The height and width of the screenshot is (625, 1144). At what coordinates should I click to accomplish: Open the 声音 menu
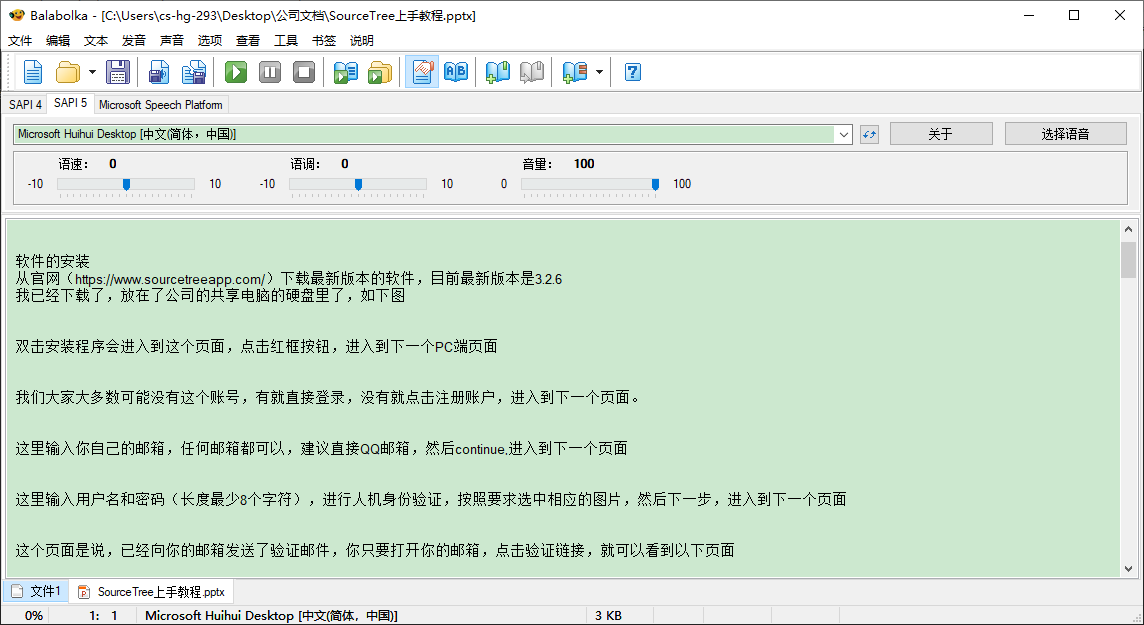pos(172,41)
